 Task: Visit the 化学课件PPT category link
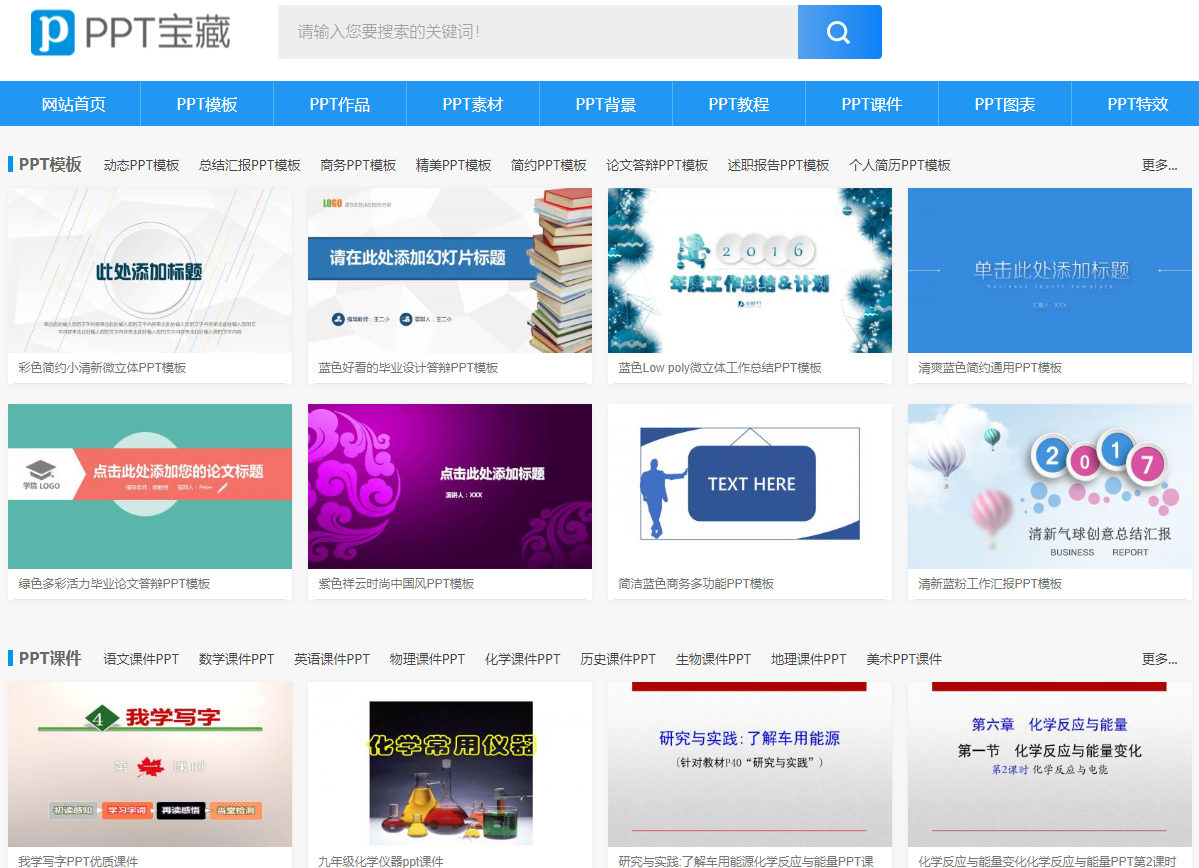click(x=523, y=659)
